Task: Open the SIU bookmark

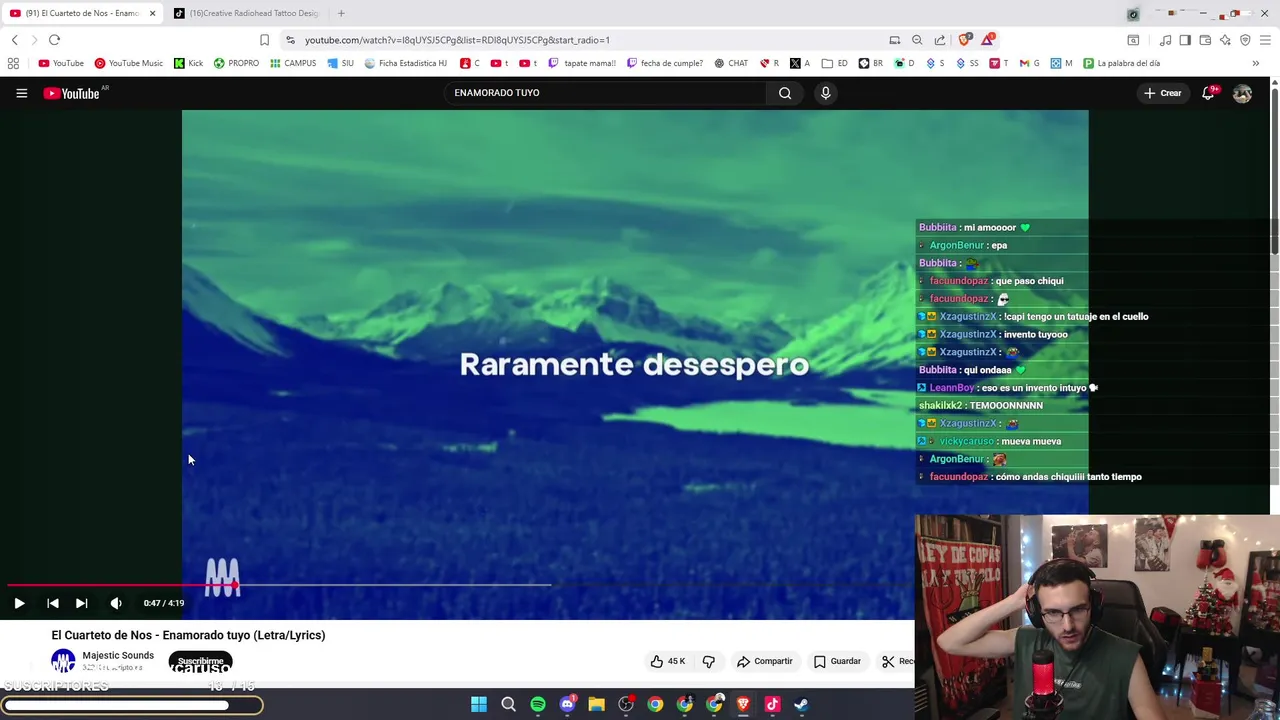Action: click(340, 63)
